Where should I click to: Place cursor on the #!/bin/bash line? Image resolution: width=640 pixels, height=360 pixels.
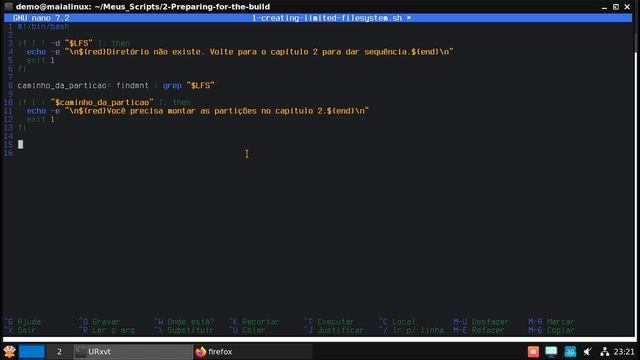tap(43, 27)
